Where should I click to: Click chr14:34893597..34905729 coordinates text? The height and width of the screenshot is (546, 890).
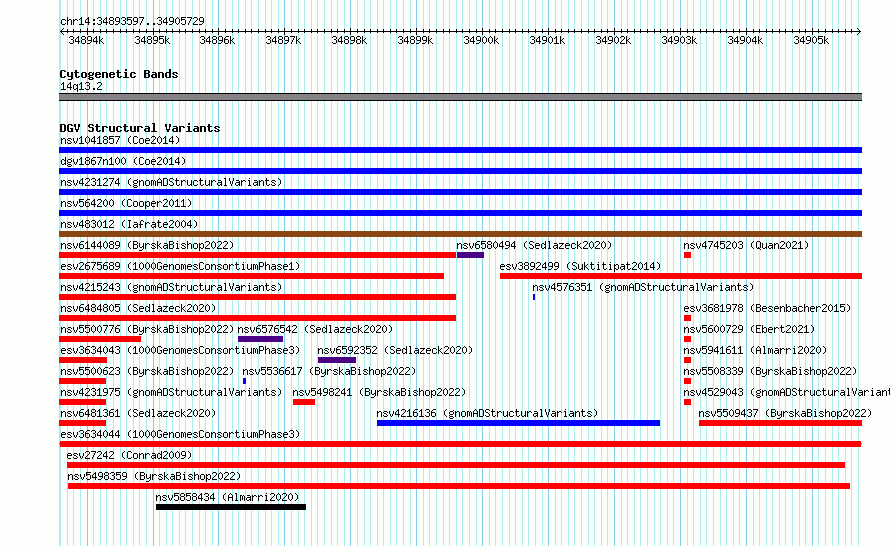(132, 21)
